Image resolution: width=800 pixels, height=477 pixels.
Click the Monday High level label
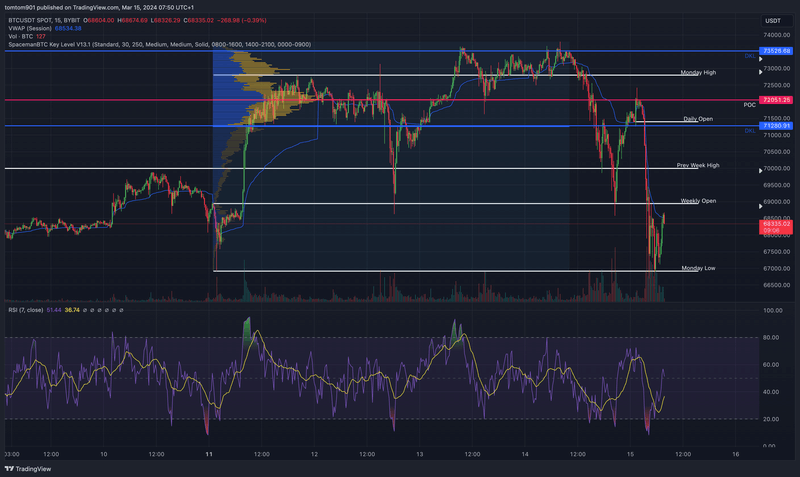click(698, 72)
